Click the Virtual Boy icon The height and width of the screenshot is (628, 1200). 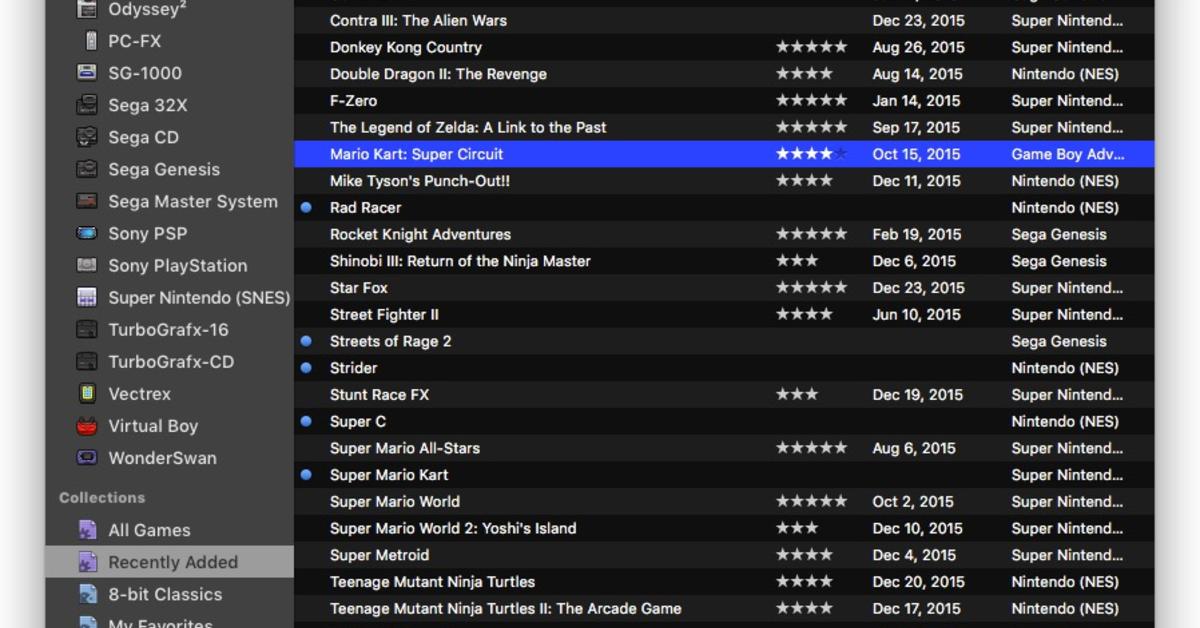pyautogui.click(x=89, y=425)
